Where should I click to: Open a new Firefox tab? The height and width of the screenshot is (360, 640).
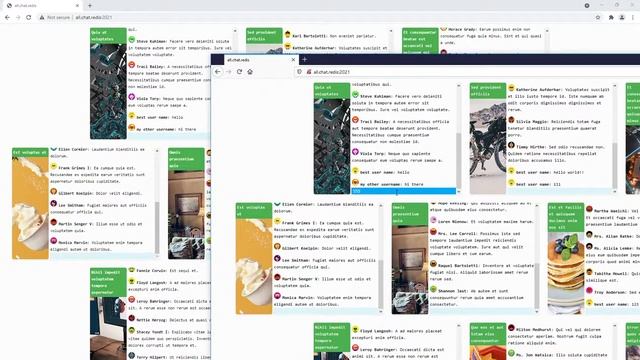(304, 60)
